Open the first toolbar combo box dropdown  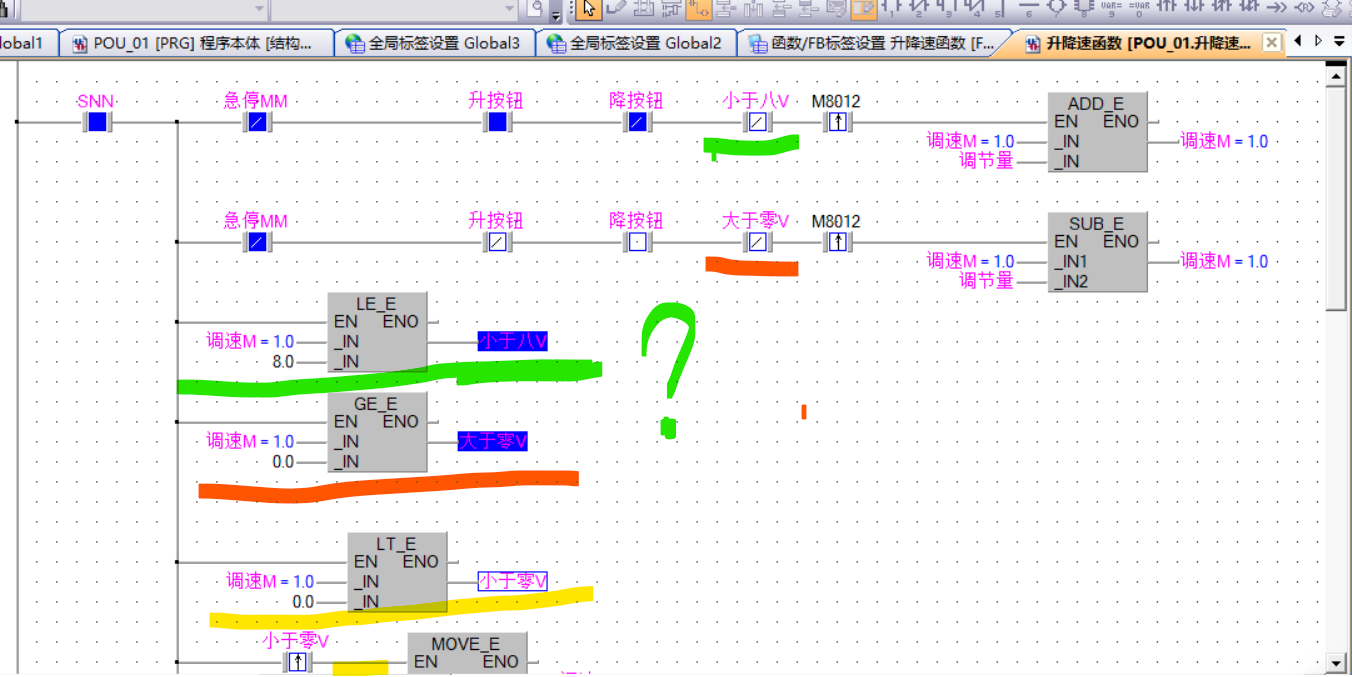(x=259, y=9)
